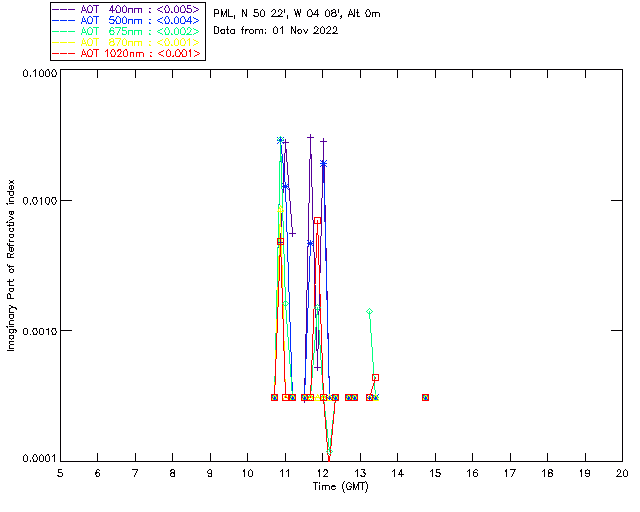Screen dimensions: 640x512
Task: Click the lowest data point below baseline near 12.2
Action: 329,451
